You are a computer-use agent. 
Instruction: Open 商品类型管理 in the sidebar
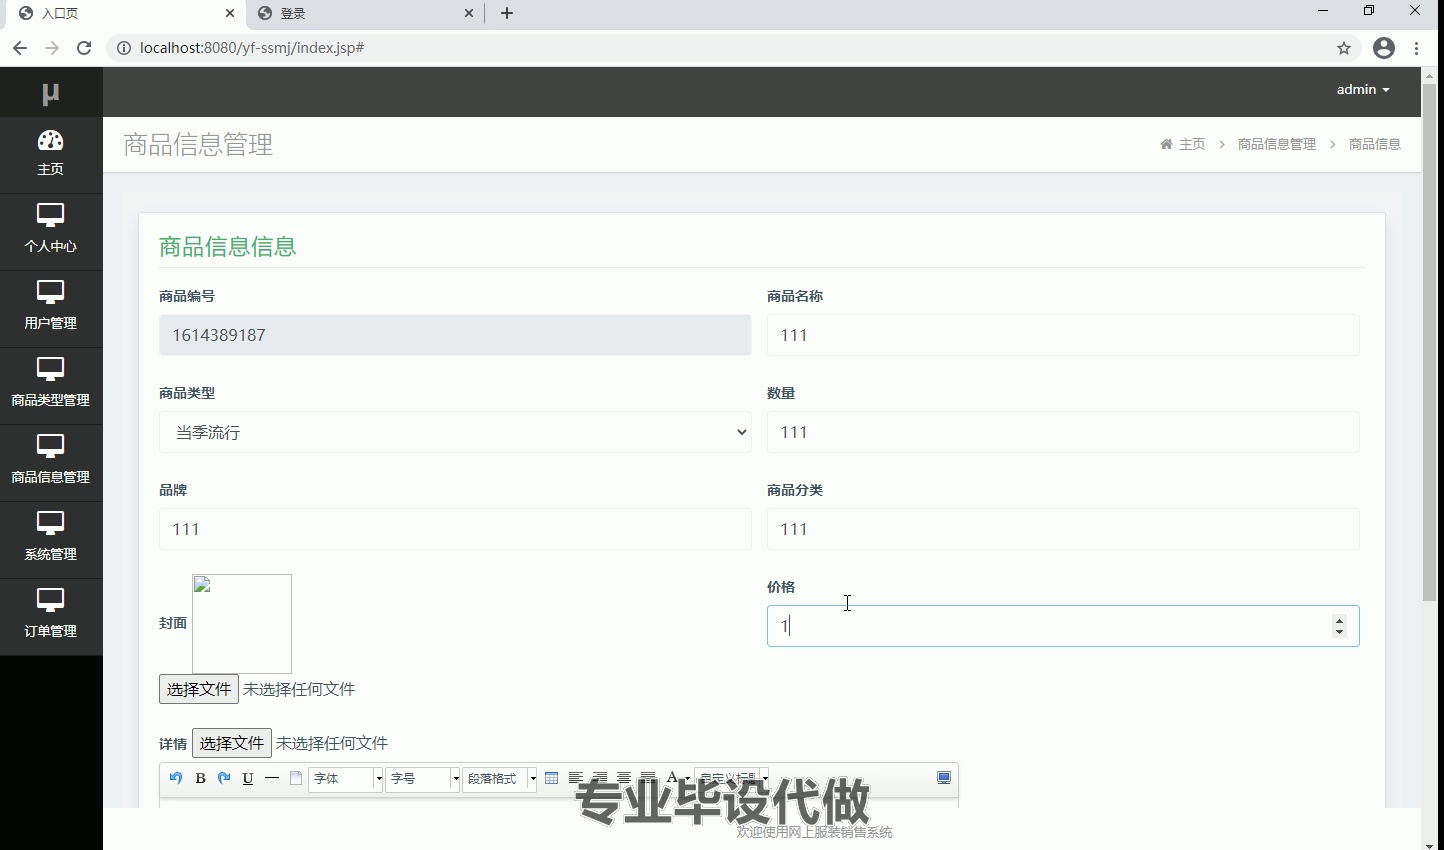coord(51,386)
